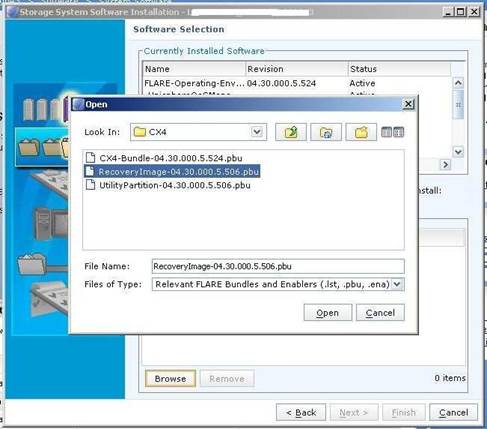The height and width of the screenshot is (429, 487).
Task: Cancel the software installation wizard
Action: (x=453, y=413)
